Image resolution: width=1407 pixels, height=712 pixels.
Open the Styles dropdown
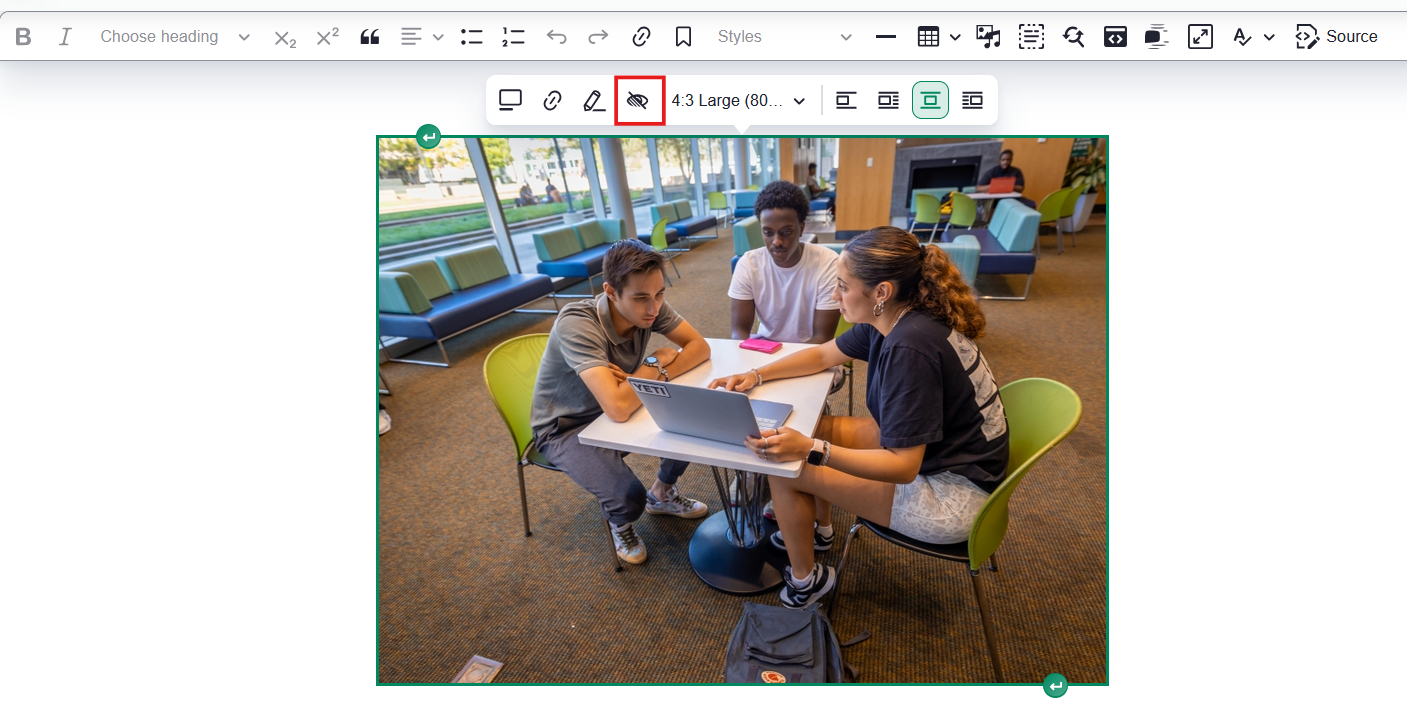[784, 37]
